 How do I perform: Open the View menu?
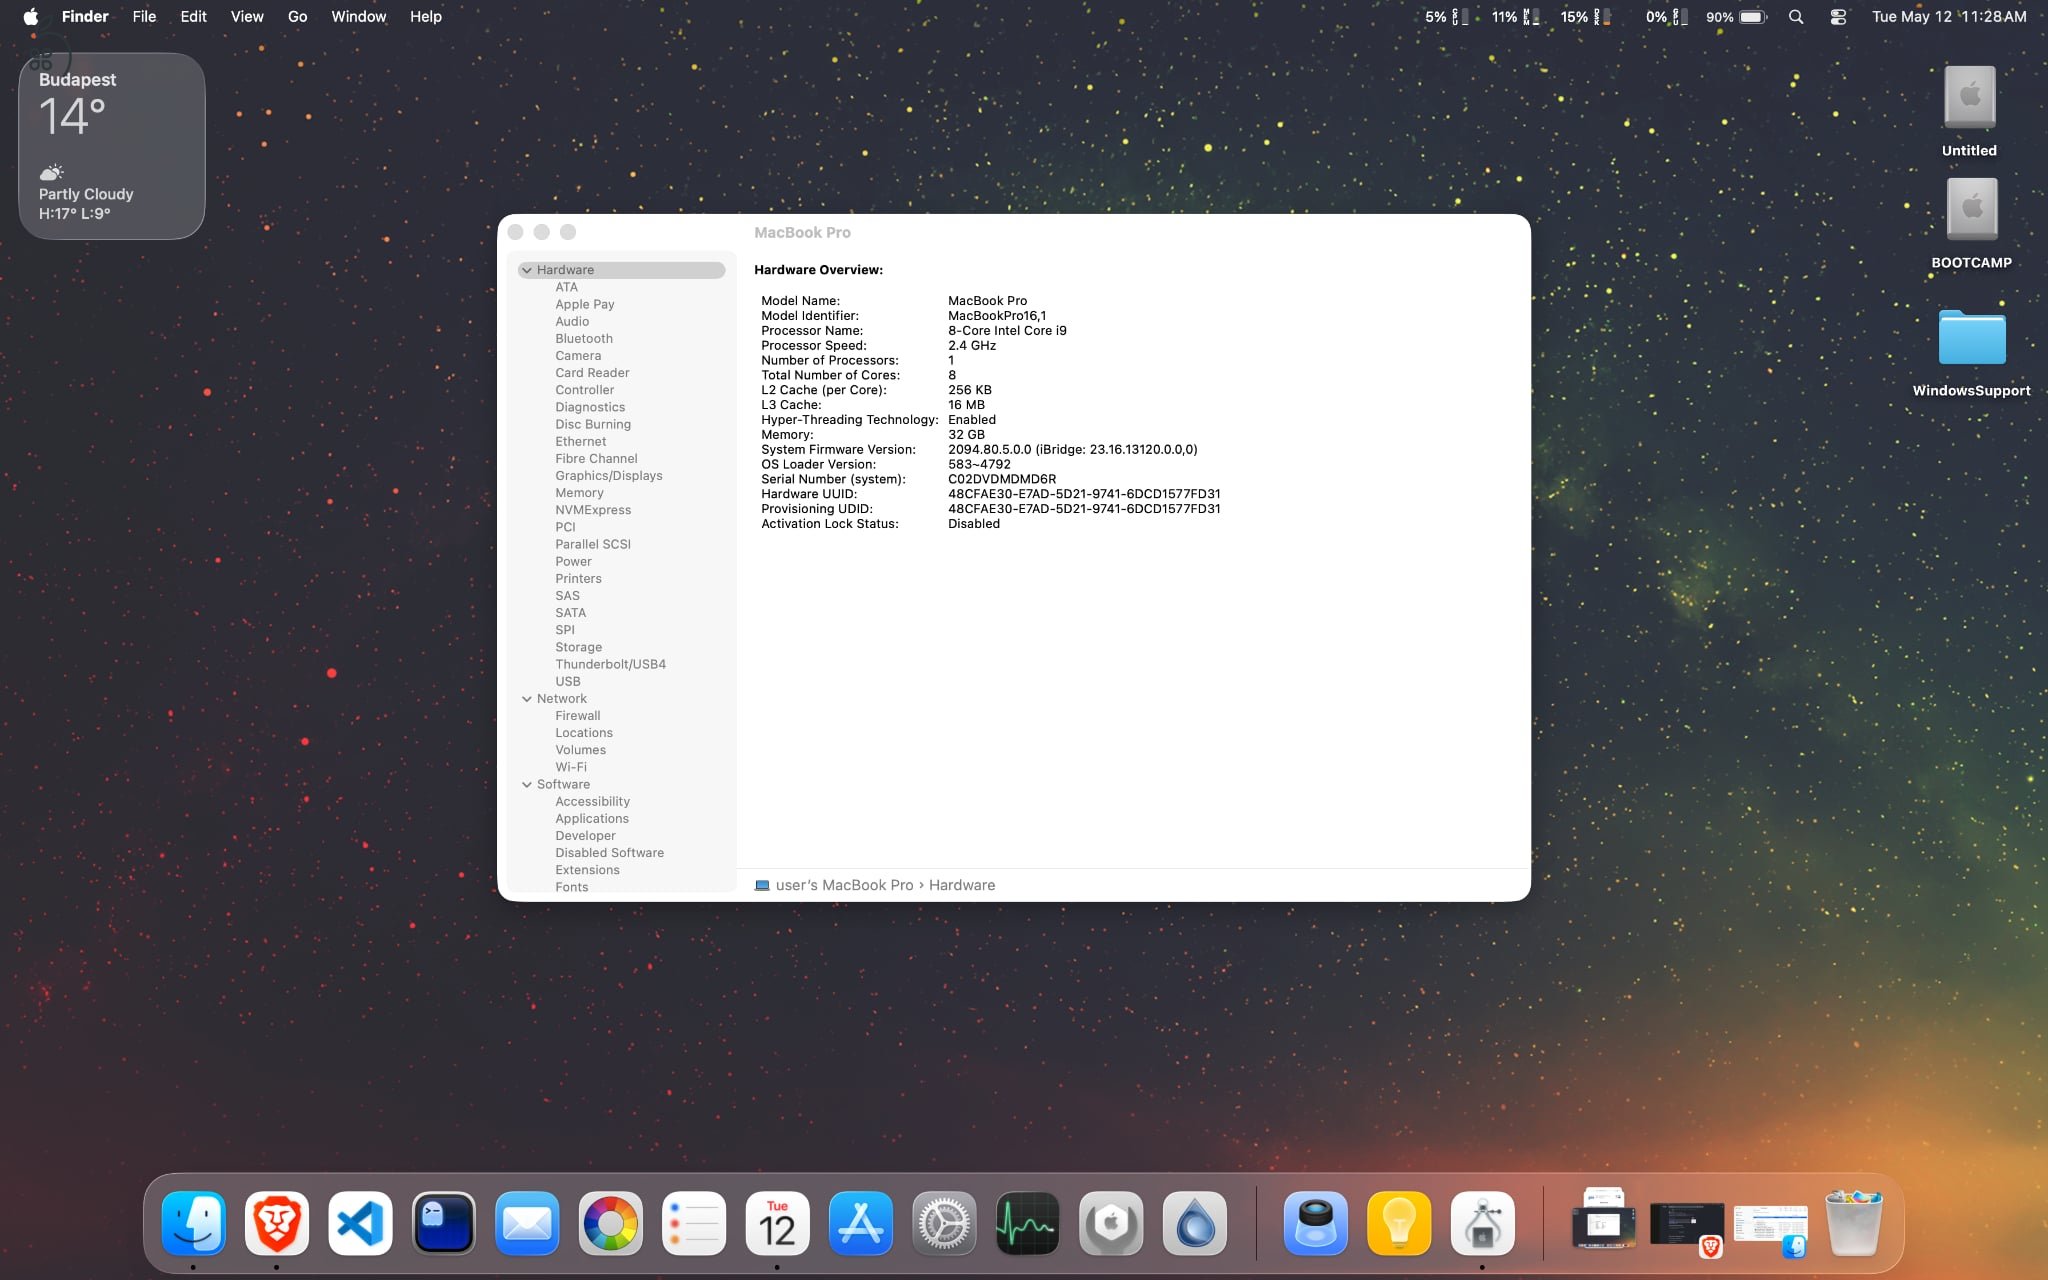[x=247, y=16]
